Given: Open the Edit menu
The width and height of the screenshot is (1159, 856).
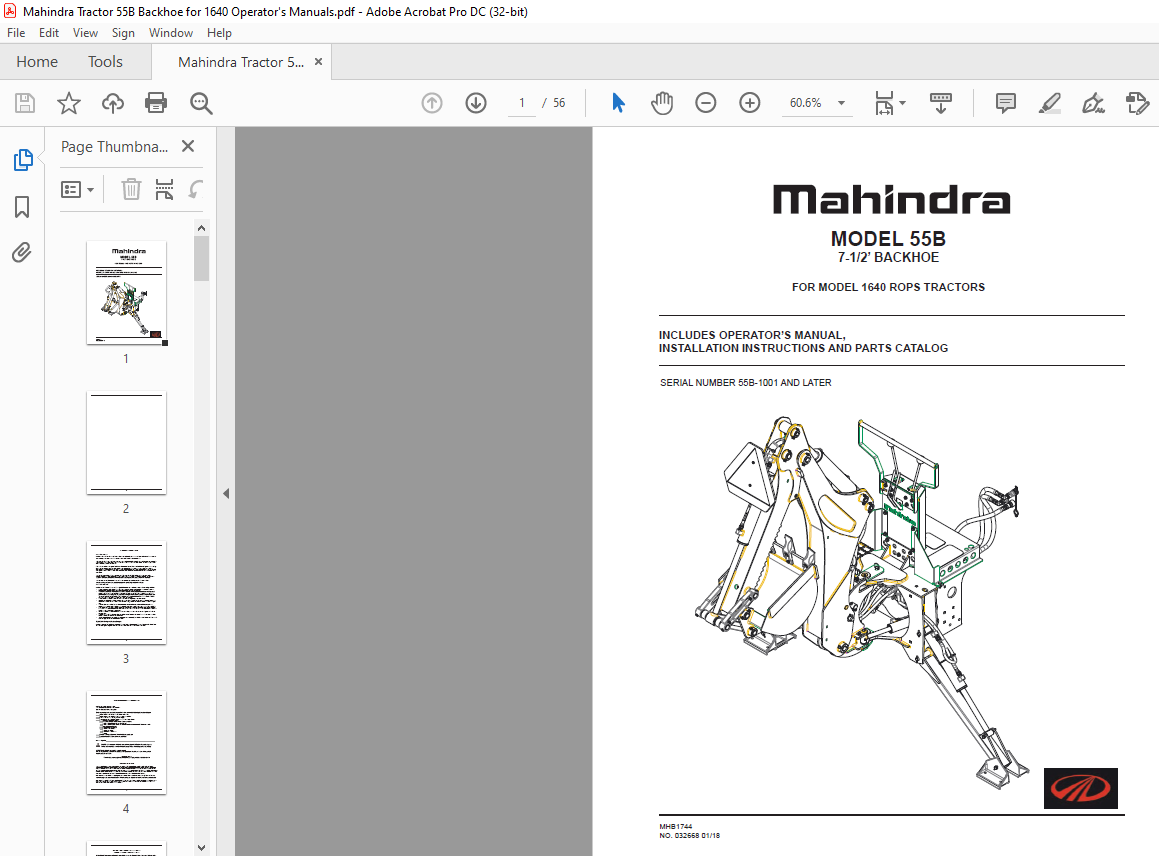Looking at the screenshot, I should click(x=49, y=33).
